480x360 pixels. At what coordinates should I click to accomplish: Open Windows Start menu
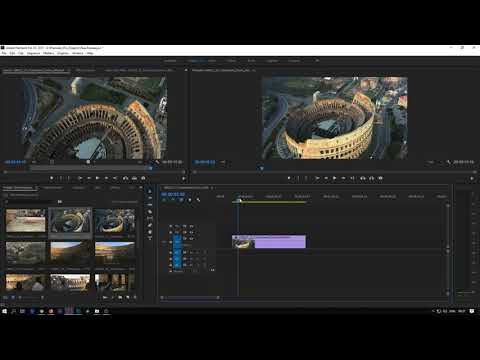(4, 311)
